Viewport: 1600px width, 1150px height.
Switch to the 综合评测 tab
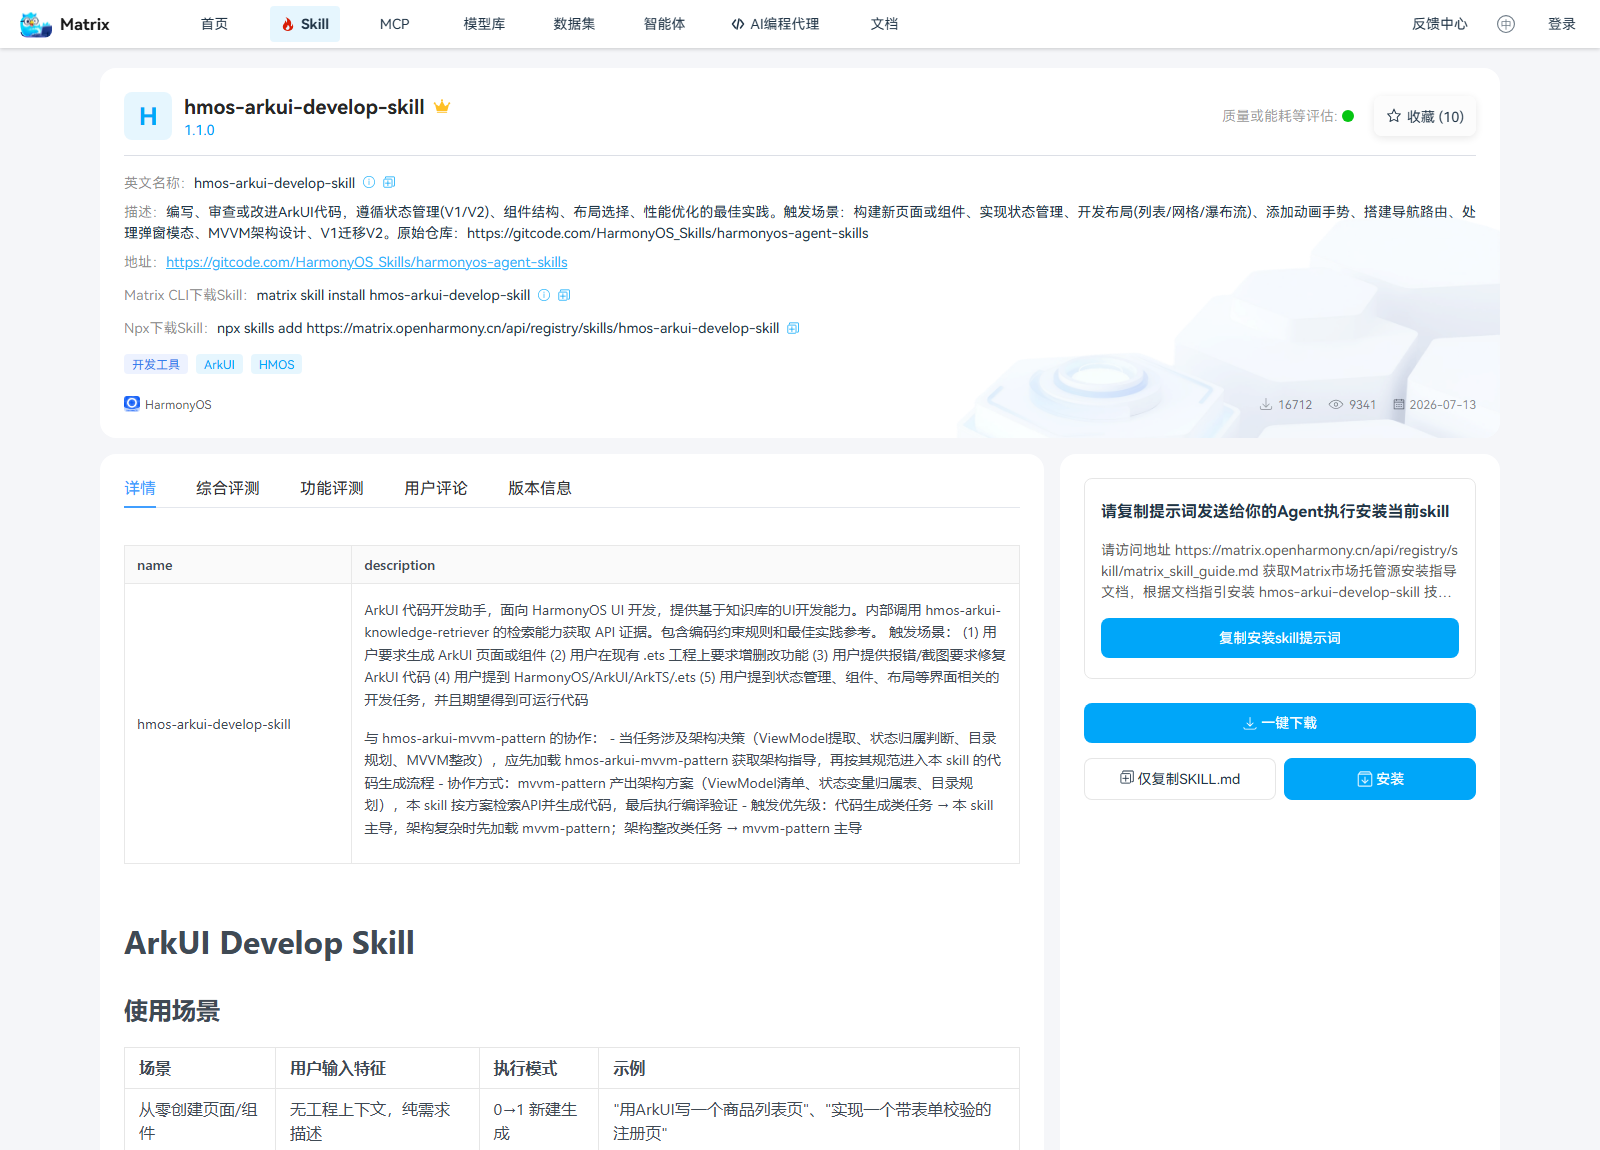pos(228,488)
